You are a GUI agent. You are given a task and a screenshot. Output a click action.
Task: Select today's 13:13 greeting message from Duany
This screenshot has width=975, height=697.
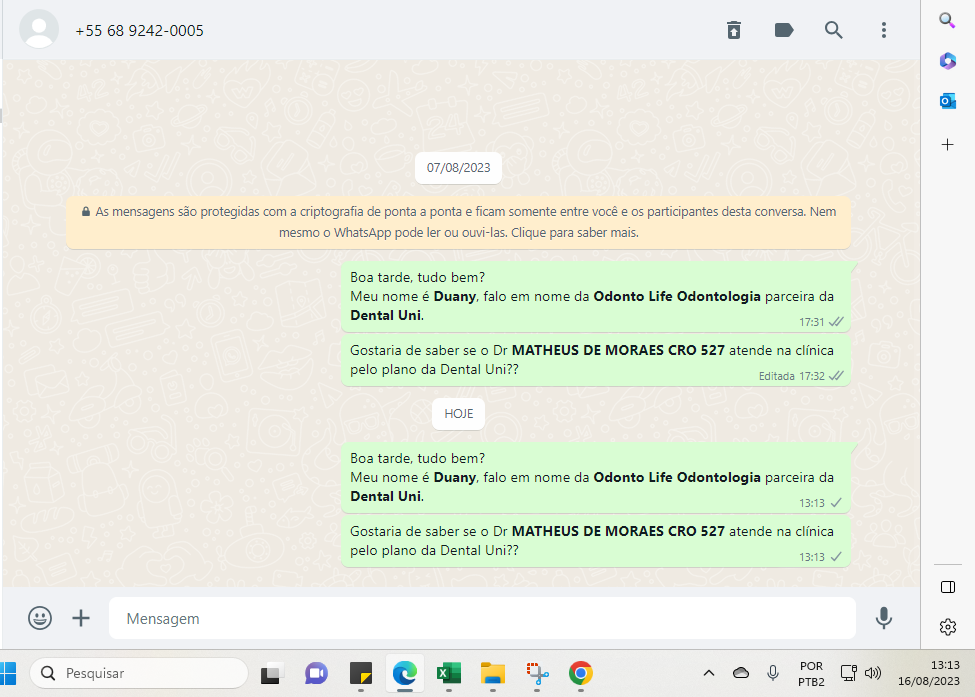click(x=596, y=478)
